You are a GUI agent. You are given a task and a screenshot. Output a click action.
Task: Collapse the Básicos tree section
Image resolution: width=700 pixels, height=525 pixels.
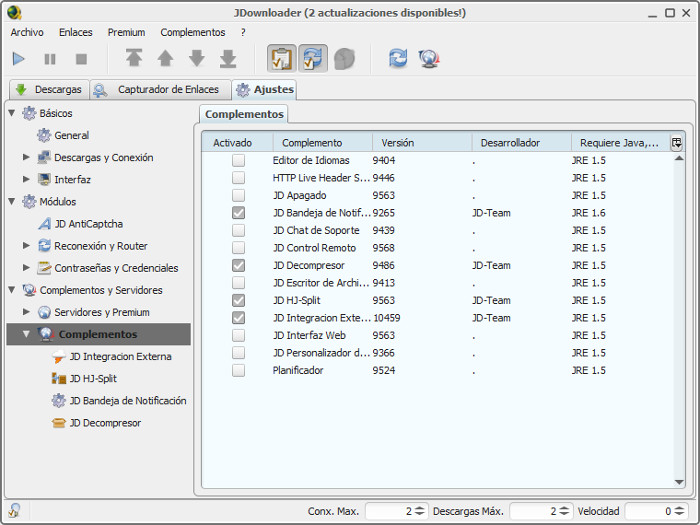(x=12, y=113)
